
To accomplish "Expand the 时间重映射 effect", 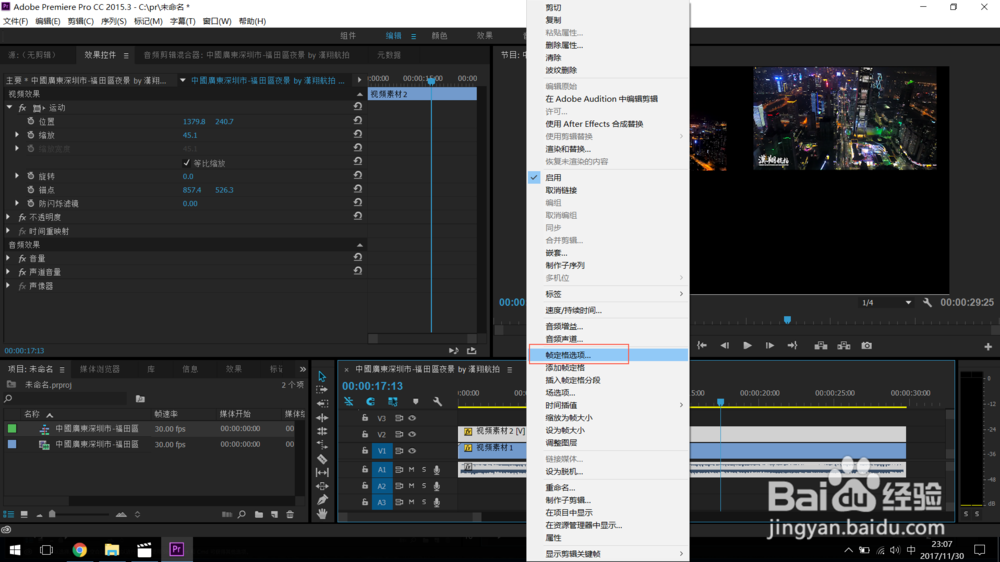I will 8,231.
